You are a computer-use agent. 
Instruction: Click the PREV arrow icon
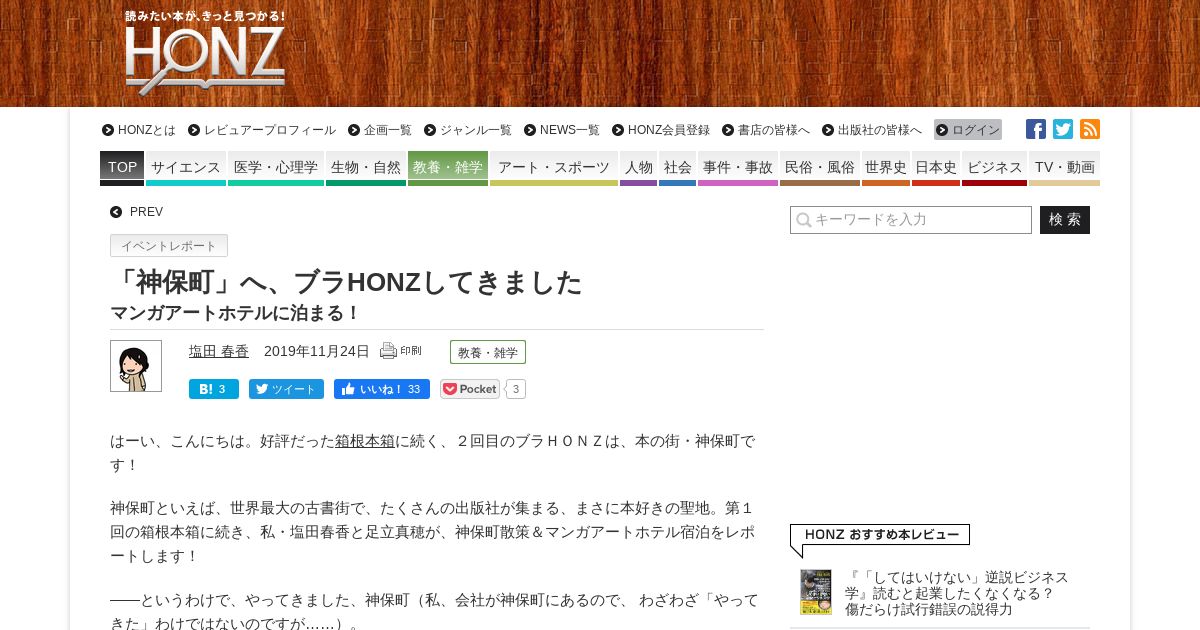point(116,212)
